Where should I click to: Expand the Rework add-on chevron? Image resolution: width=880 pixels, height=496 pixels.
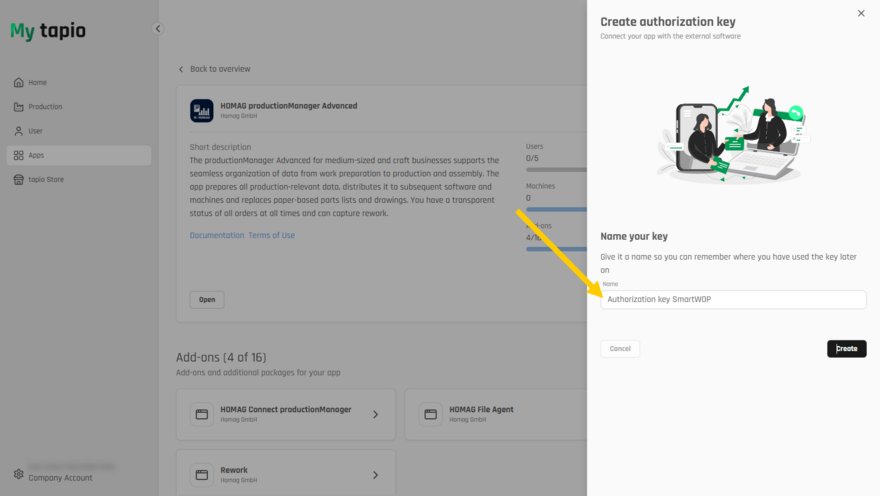click(x=375, y=475)
